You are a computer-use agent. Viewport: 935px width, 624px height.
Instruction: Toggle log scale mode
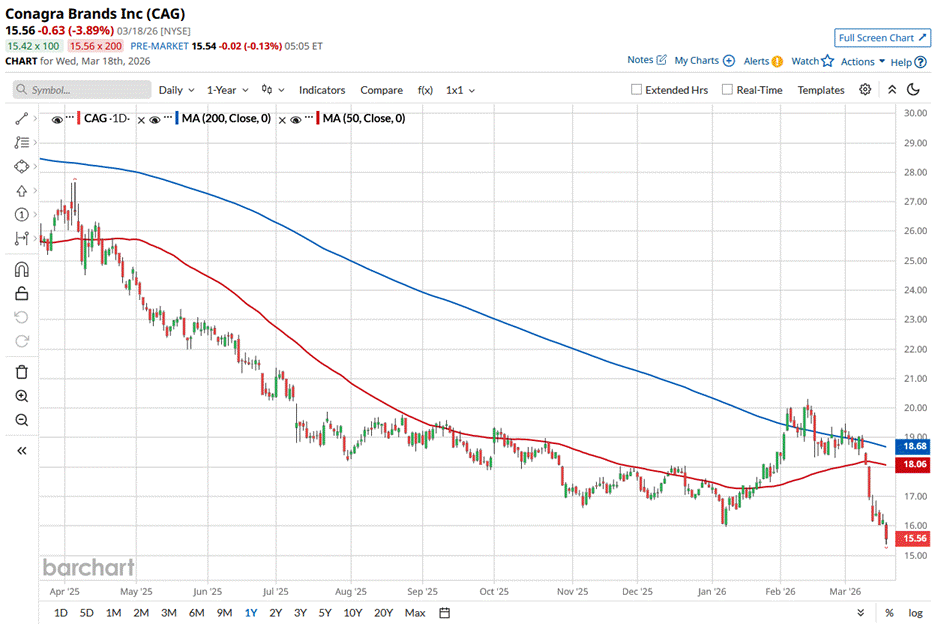point(915,613)
